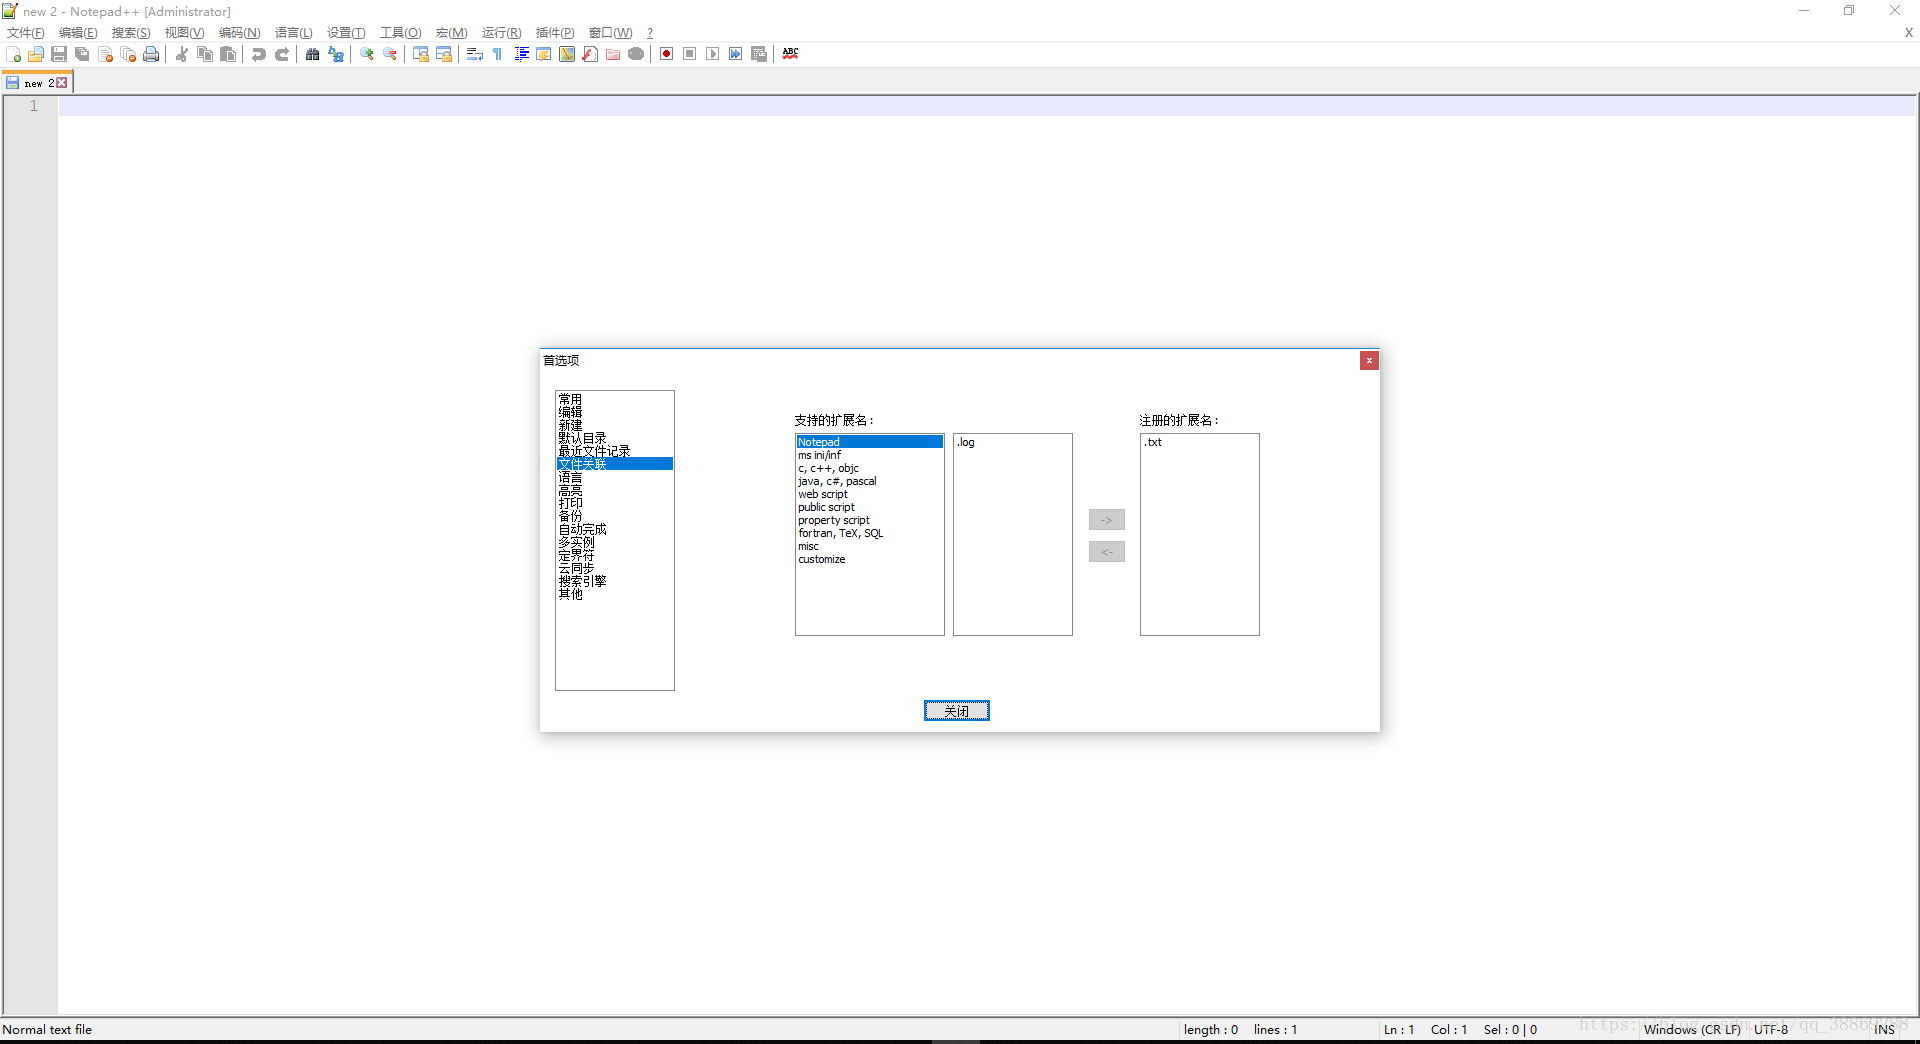Open the 编码(N) menu
The image size is (1920, 1044).
point(239,33)
